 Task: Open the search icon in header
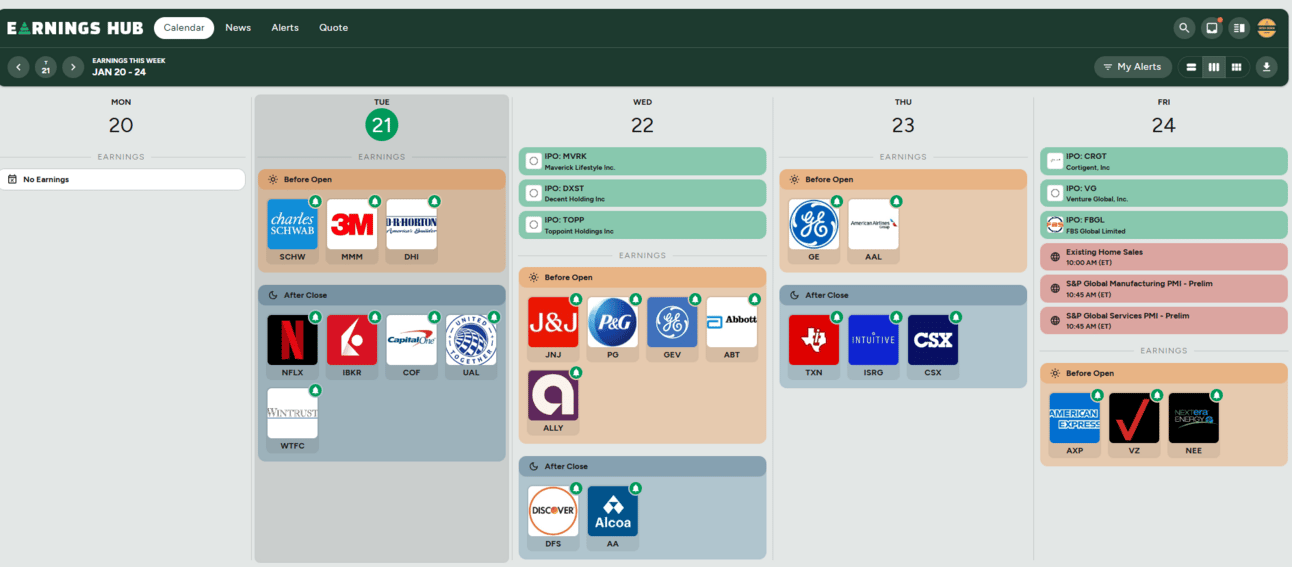tap(1185, 28)
